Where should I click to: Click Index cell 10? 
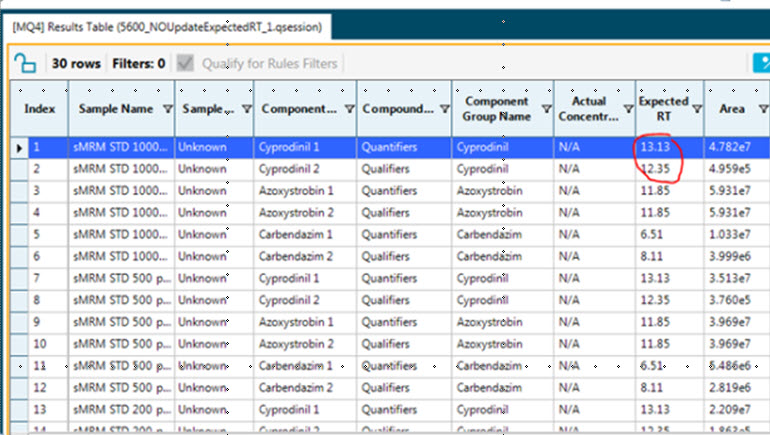point(48,344)
